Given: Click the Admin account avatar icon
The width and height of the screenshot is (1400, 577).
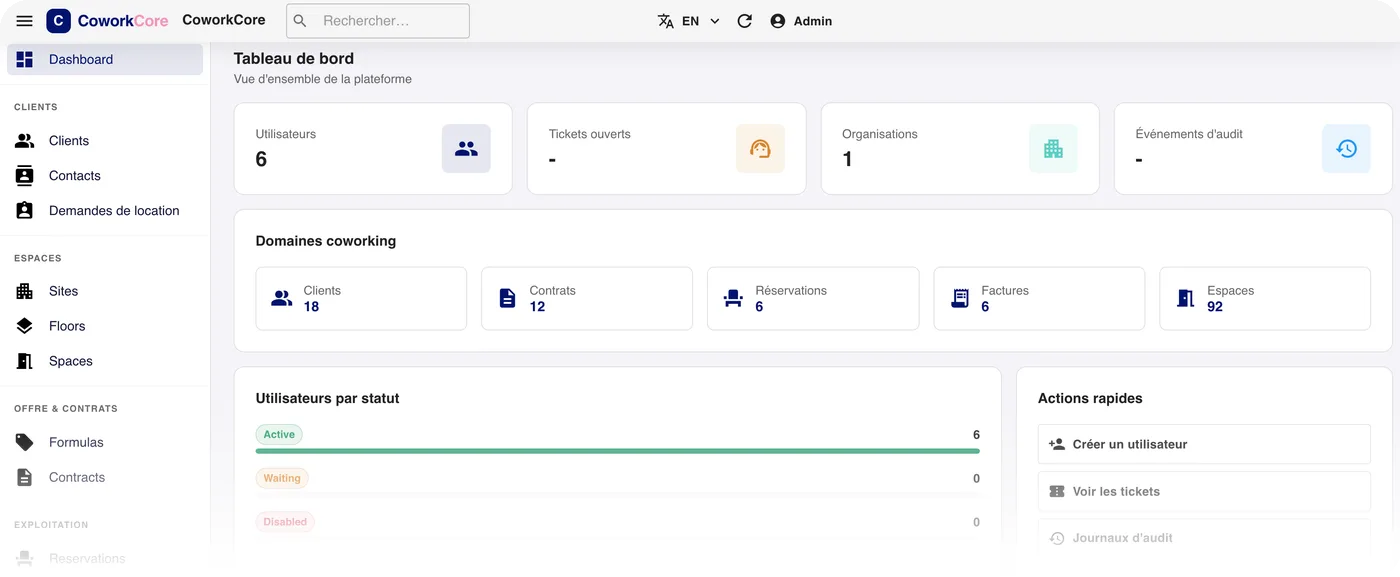Looking at the screenshot, I should (x=778, y=21).
